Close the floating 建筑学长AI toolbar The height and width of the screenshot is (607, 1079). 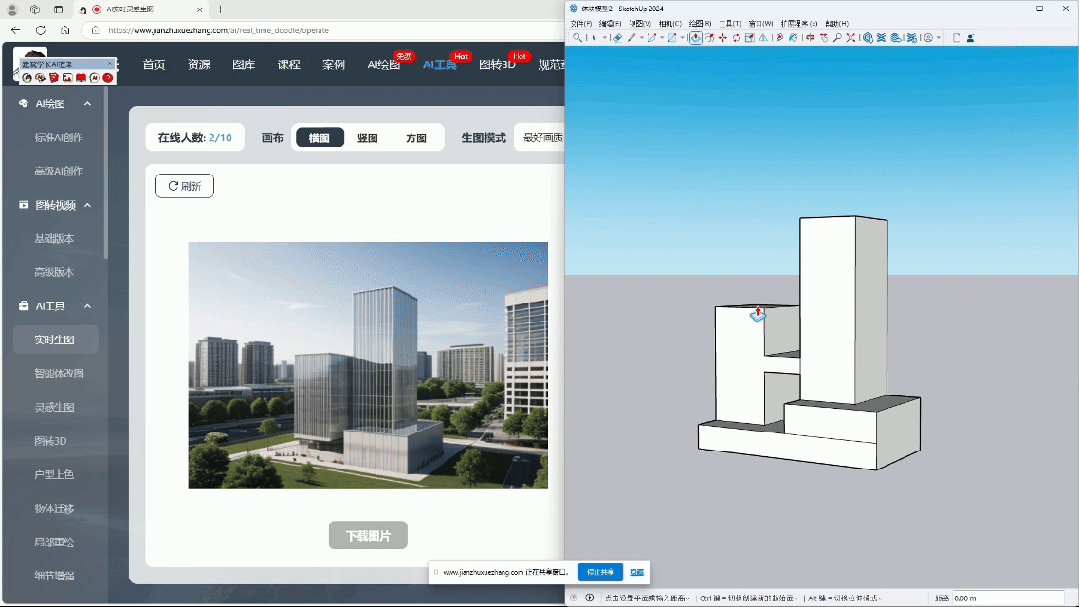click(x=109, y=64)
